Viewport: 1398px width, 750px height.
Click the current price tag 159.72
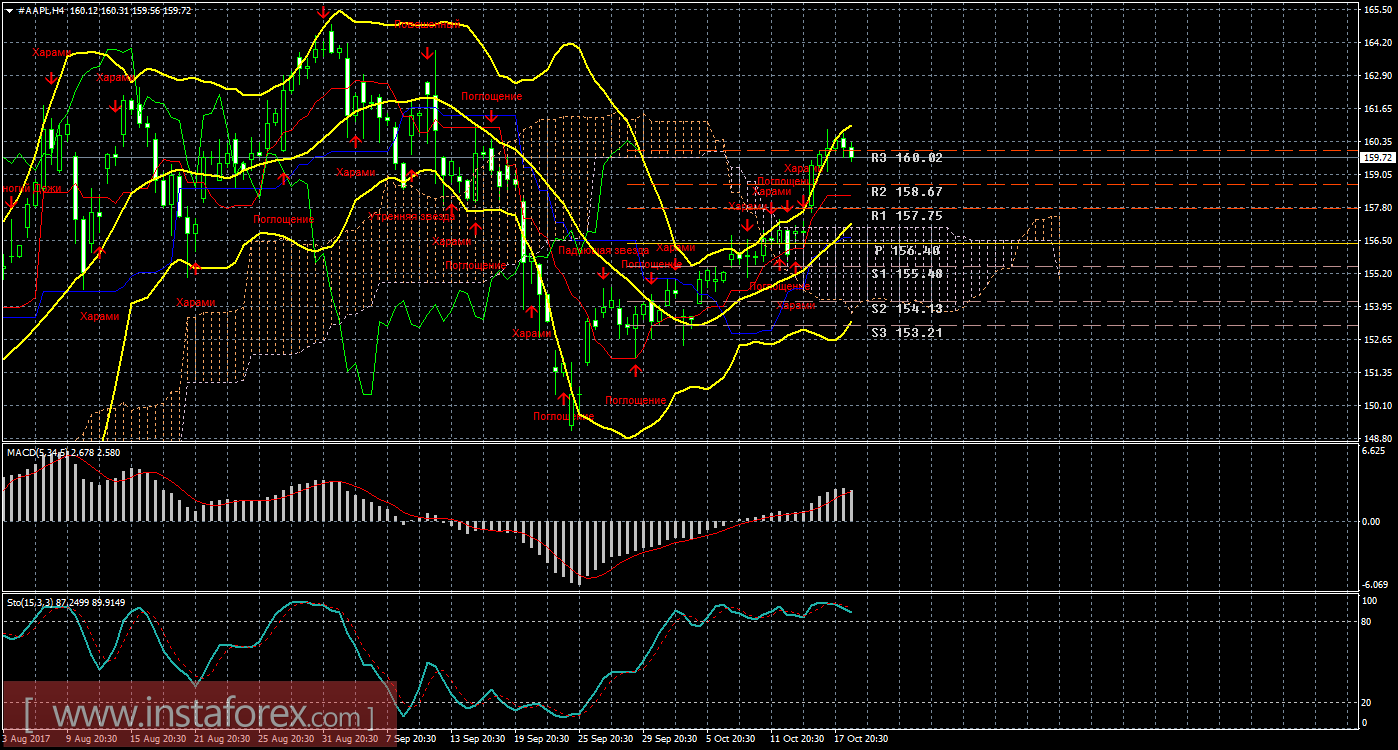click(x=1377, y=158)
